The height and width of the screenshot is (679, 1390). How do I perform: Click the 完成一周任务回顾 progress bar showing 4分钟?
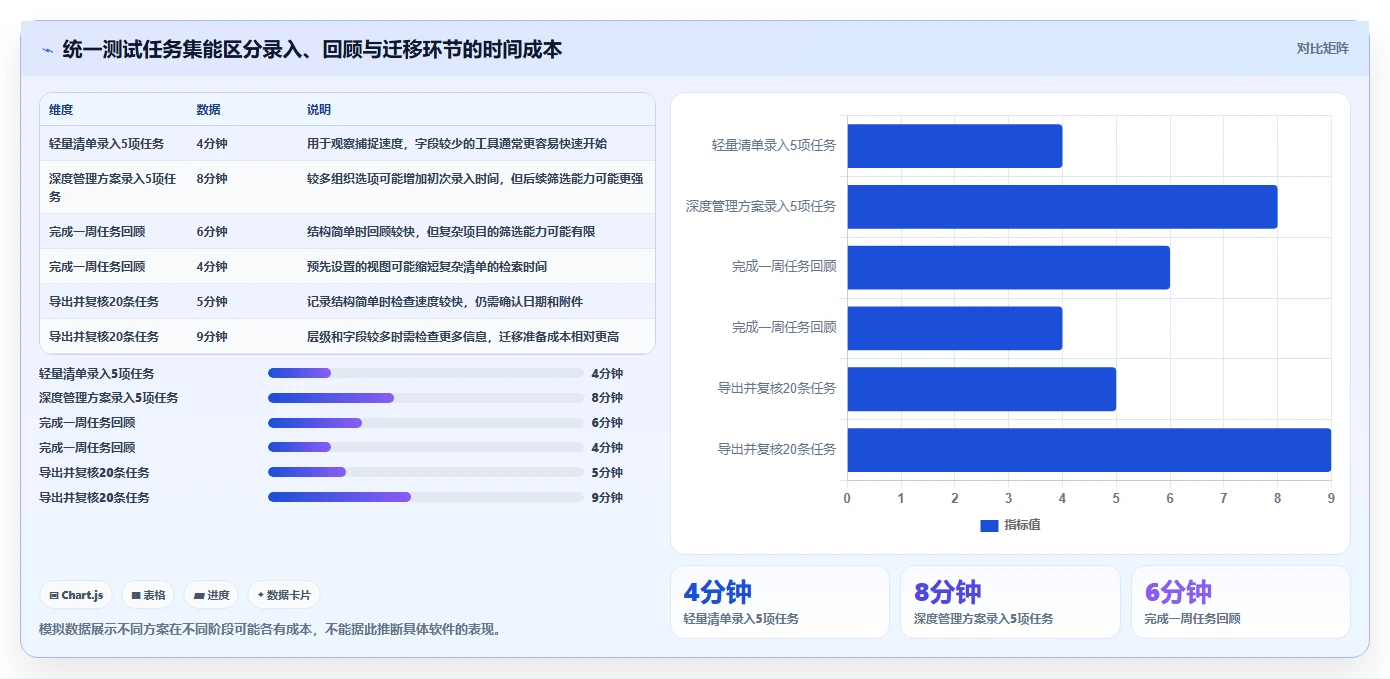(x=425, y=448)
